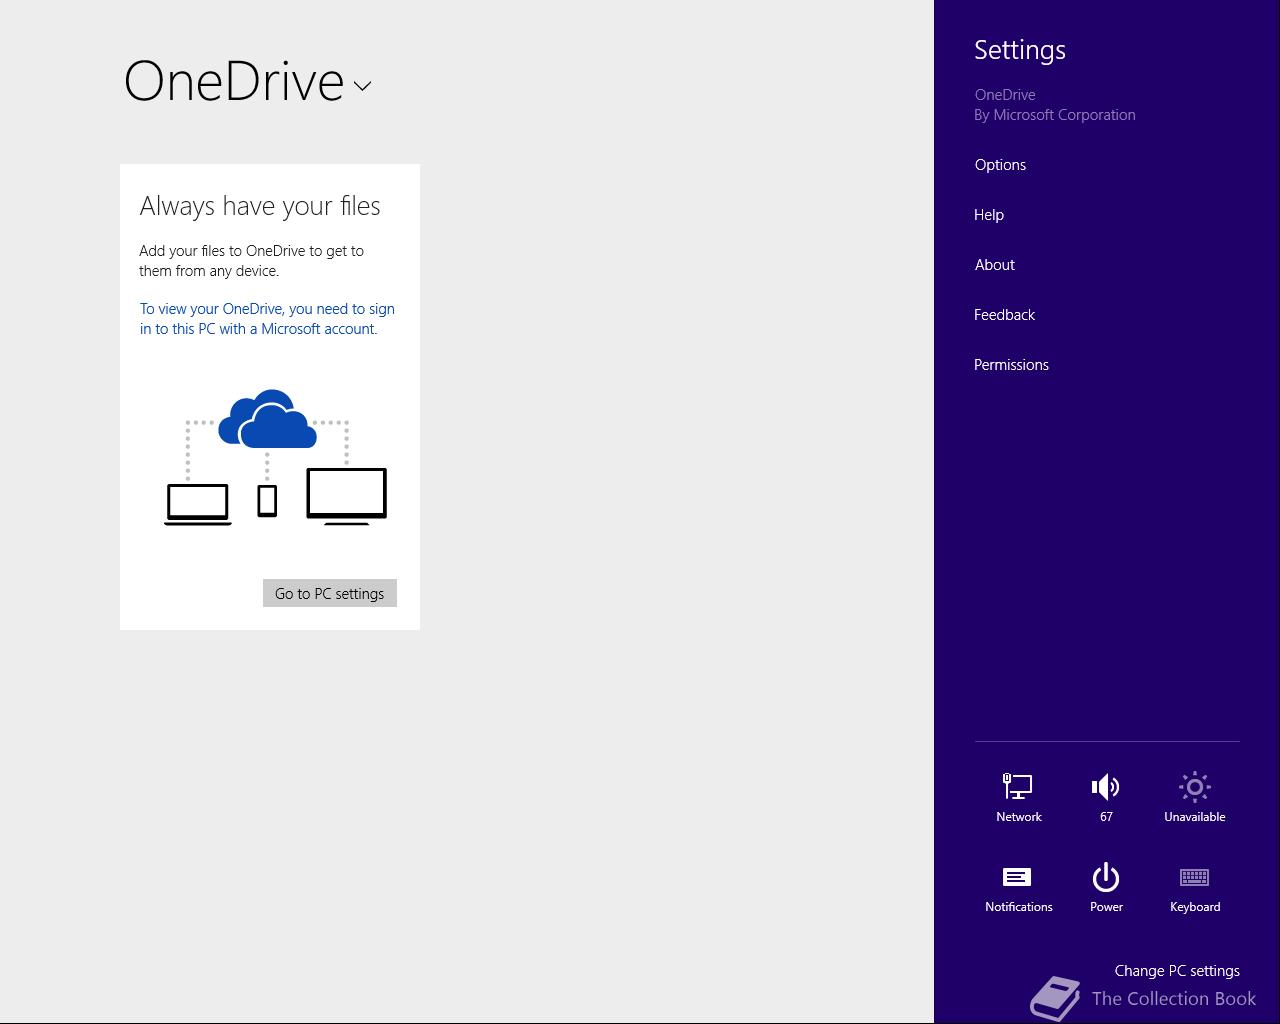Open Permissions in the Settings pane
This screenshot has width=1280, height=1024.
(x=1011, y=365)
